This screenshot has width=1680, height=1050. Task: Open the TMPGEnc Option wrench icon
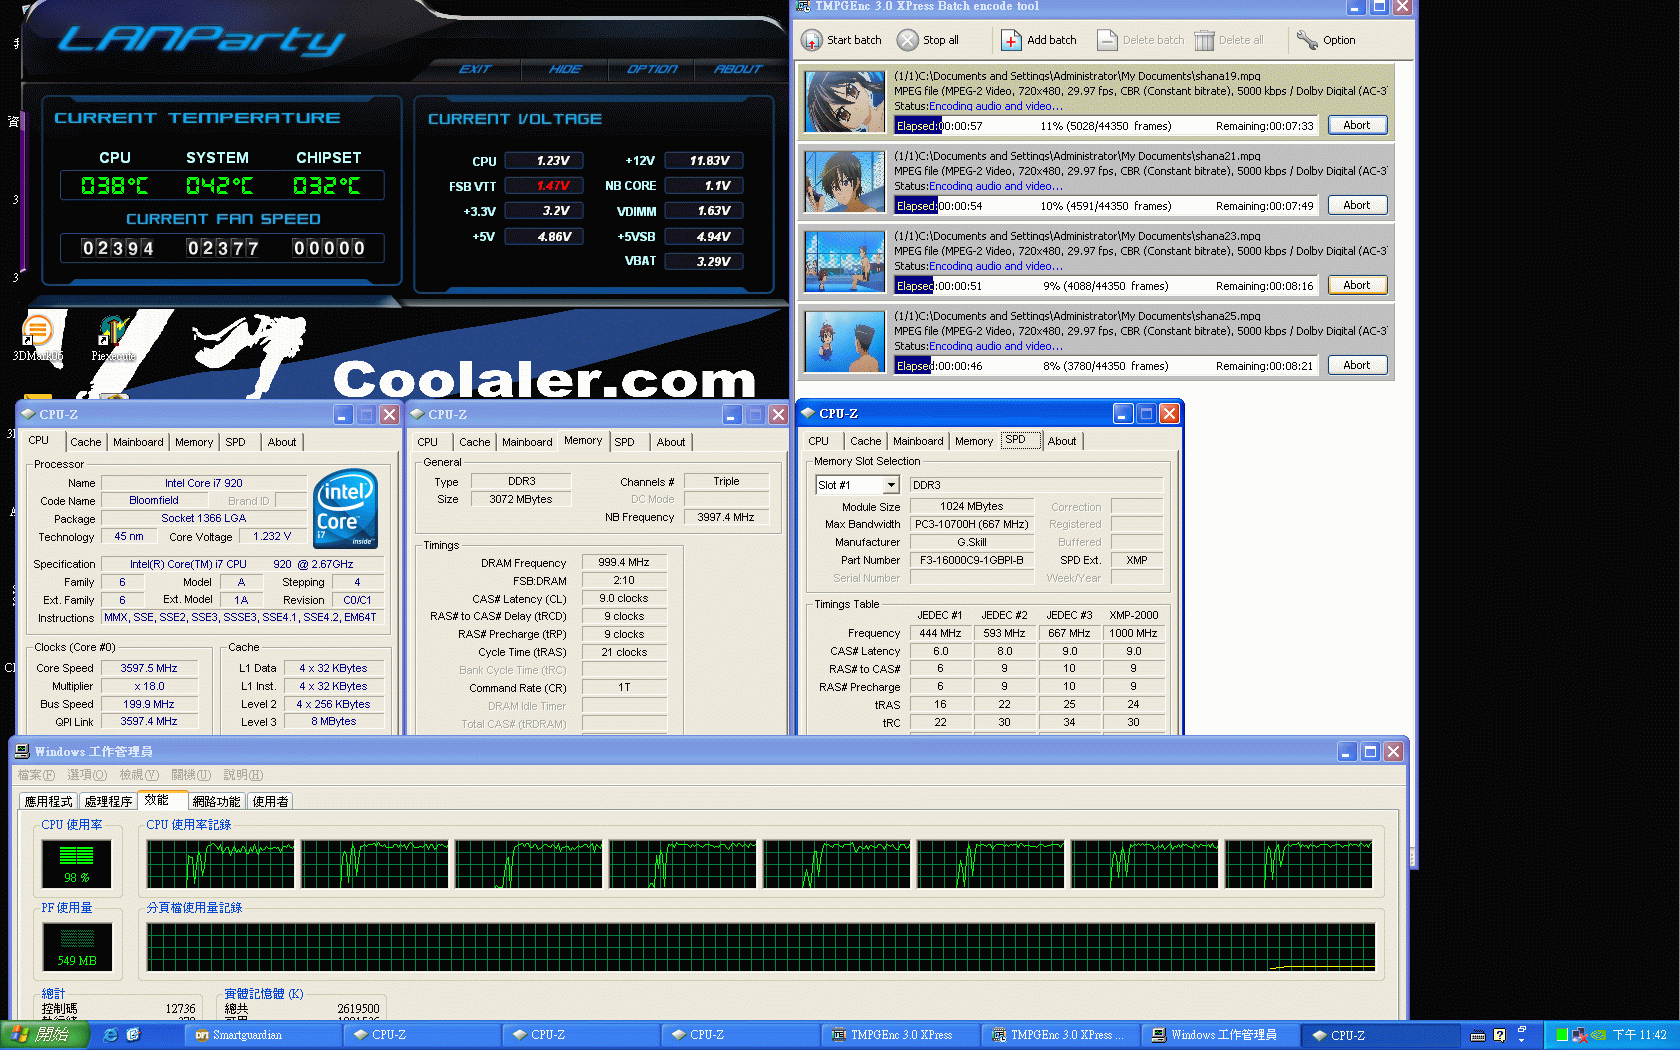(1307, 40)
